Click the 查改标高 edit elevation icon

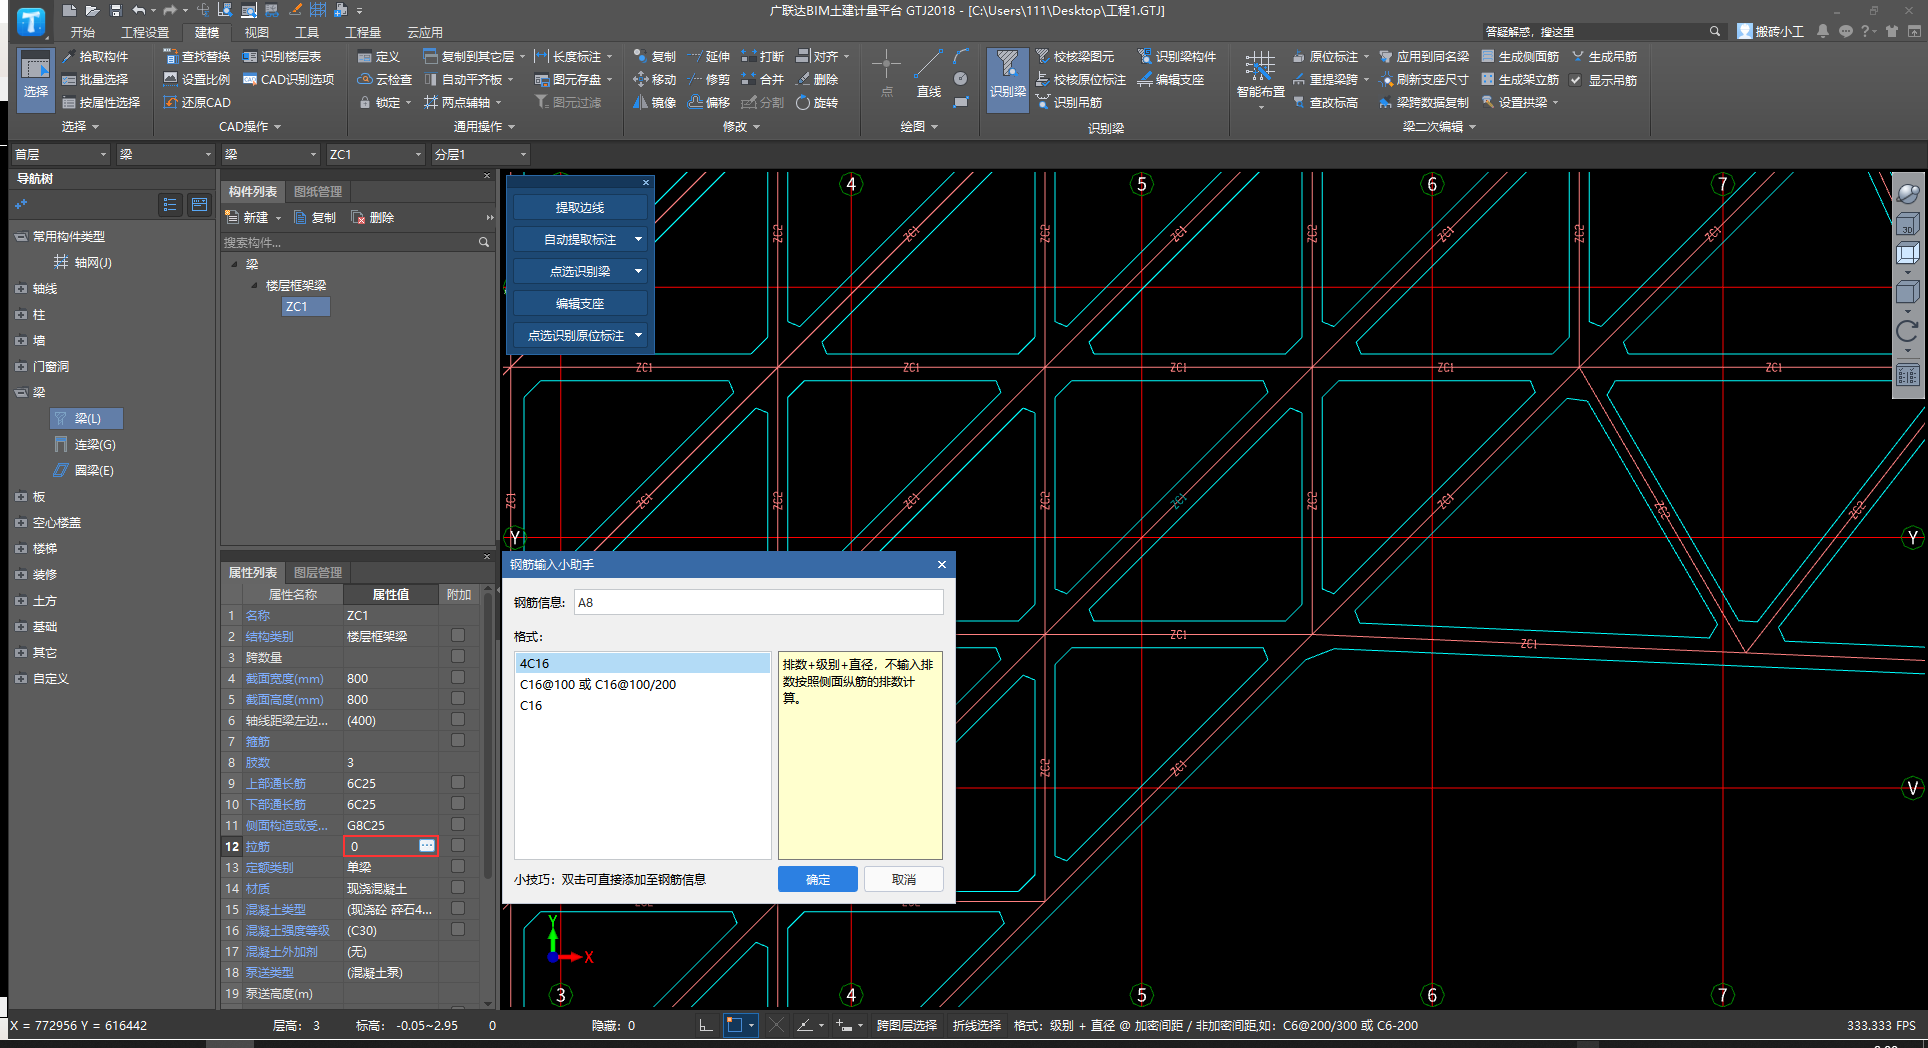coord(1299,102)
